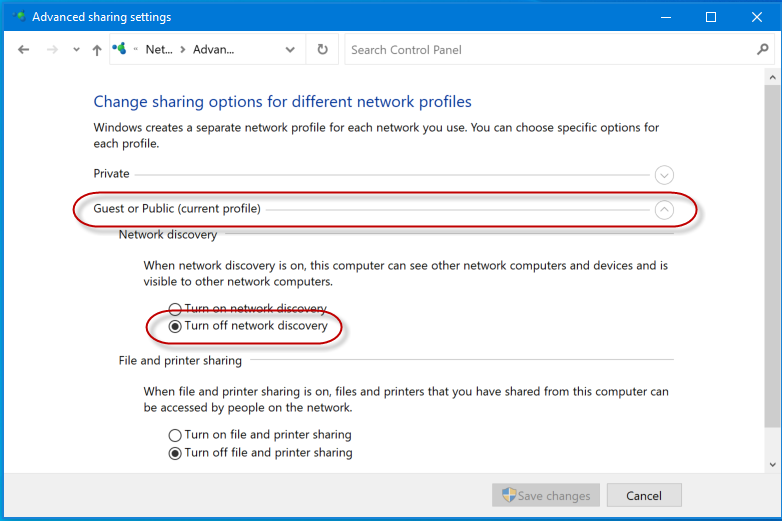Click the 'Advan...' breadcrumb in address bar
782x521 pixels.
(x=213, y=50)
